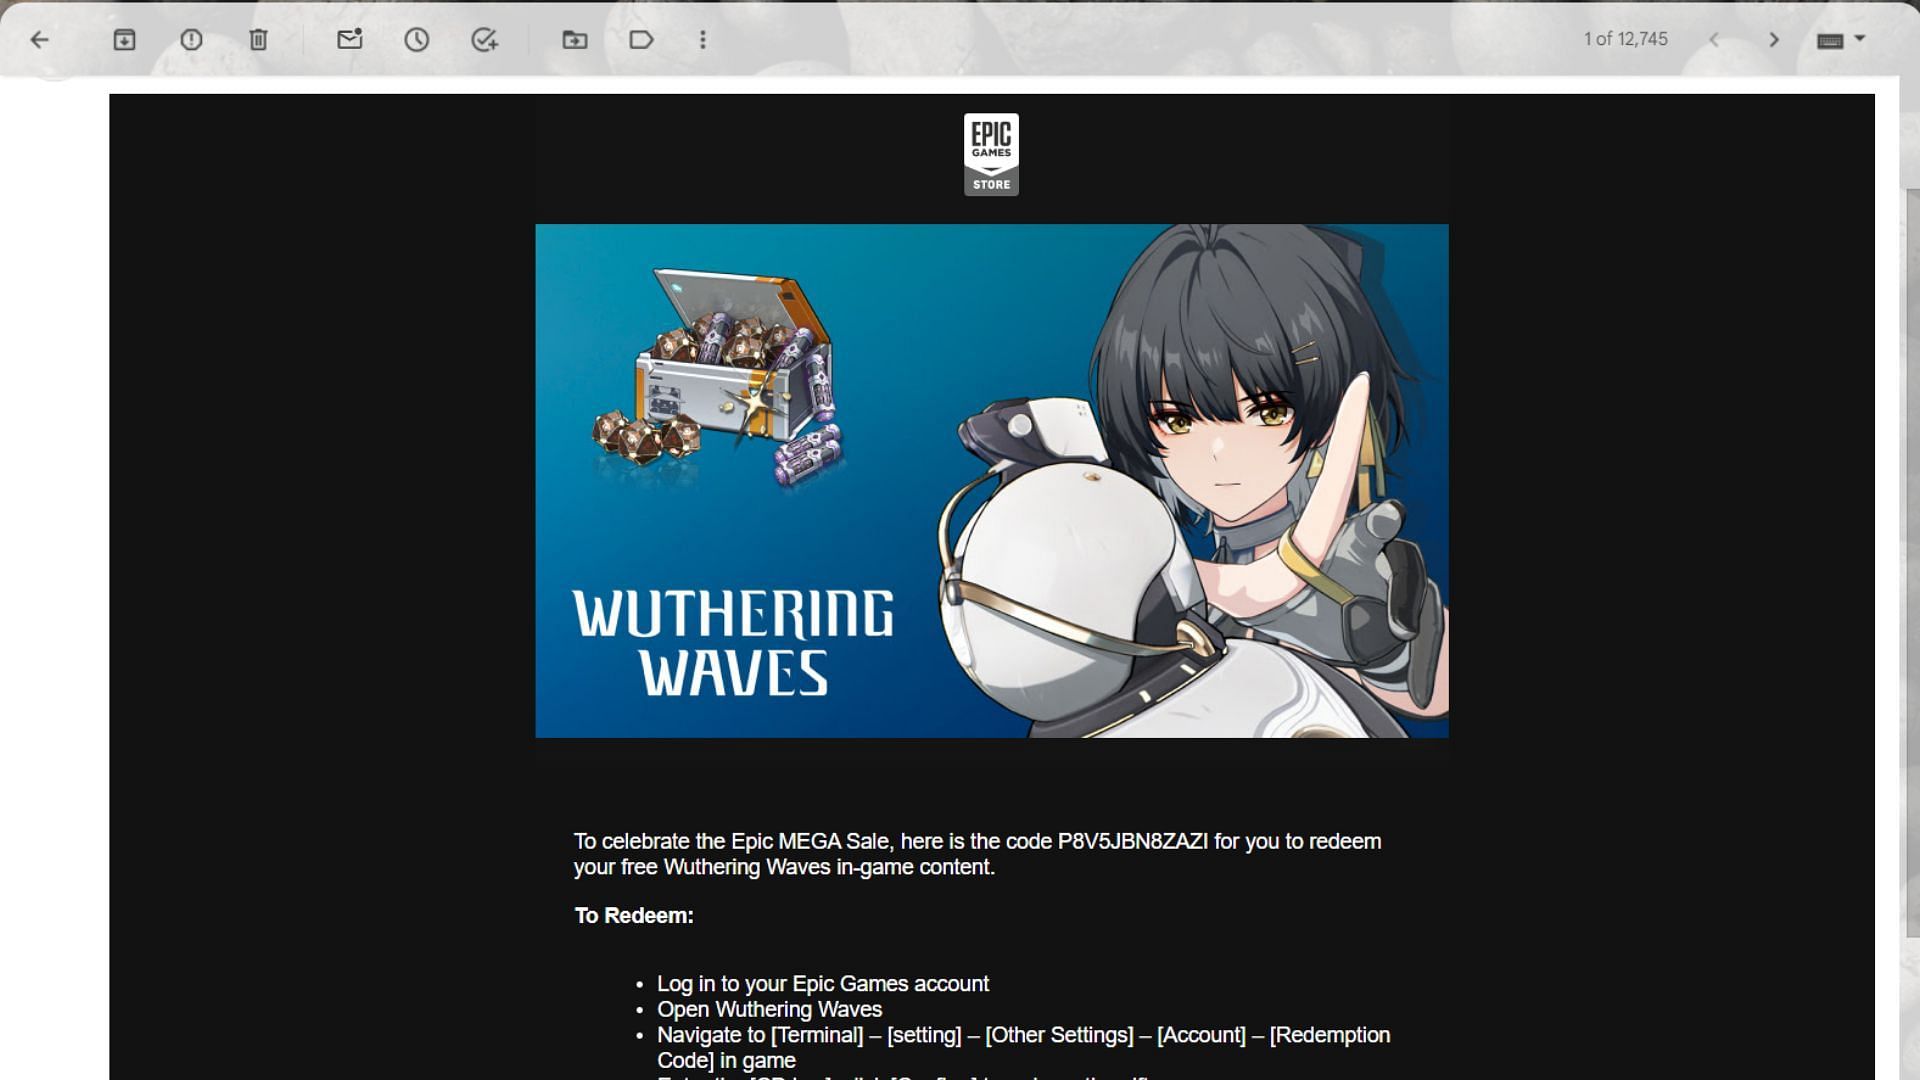Click the Epic Games Store logo
Image resolution: width=1920 pixels, height=1080 pixels.
[991, 154]
